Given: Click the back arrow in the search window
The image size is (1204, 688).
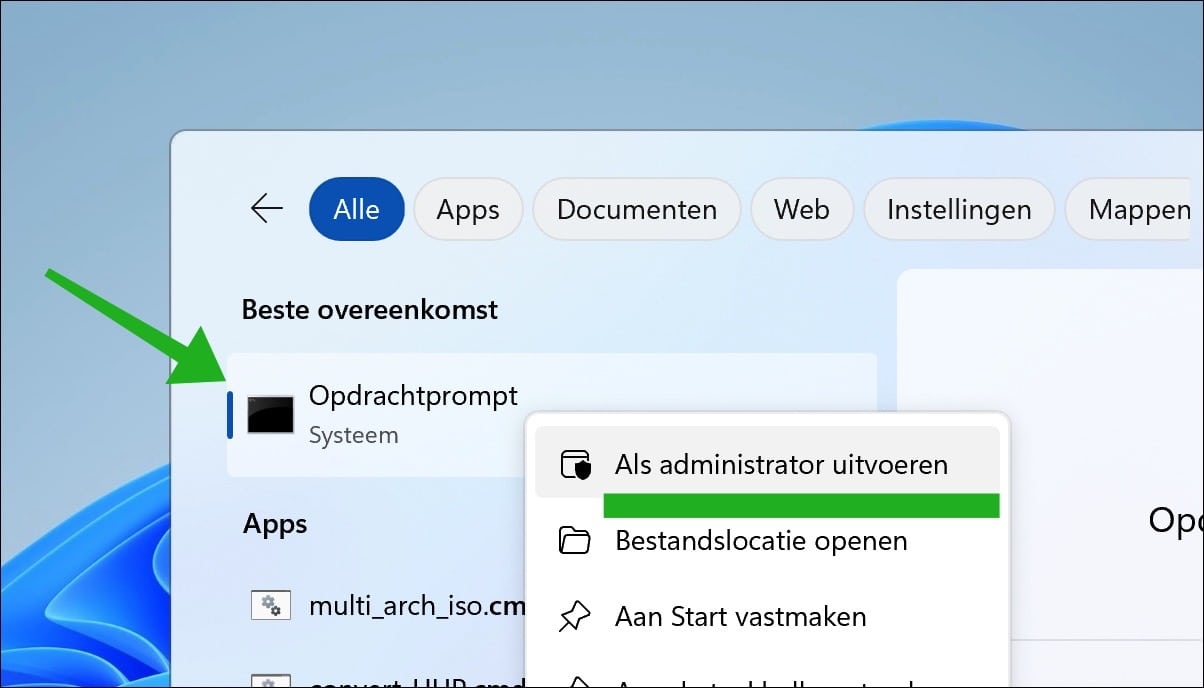Looking at the screenshot, I should 265,209.
